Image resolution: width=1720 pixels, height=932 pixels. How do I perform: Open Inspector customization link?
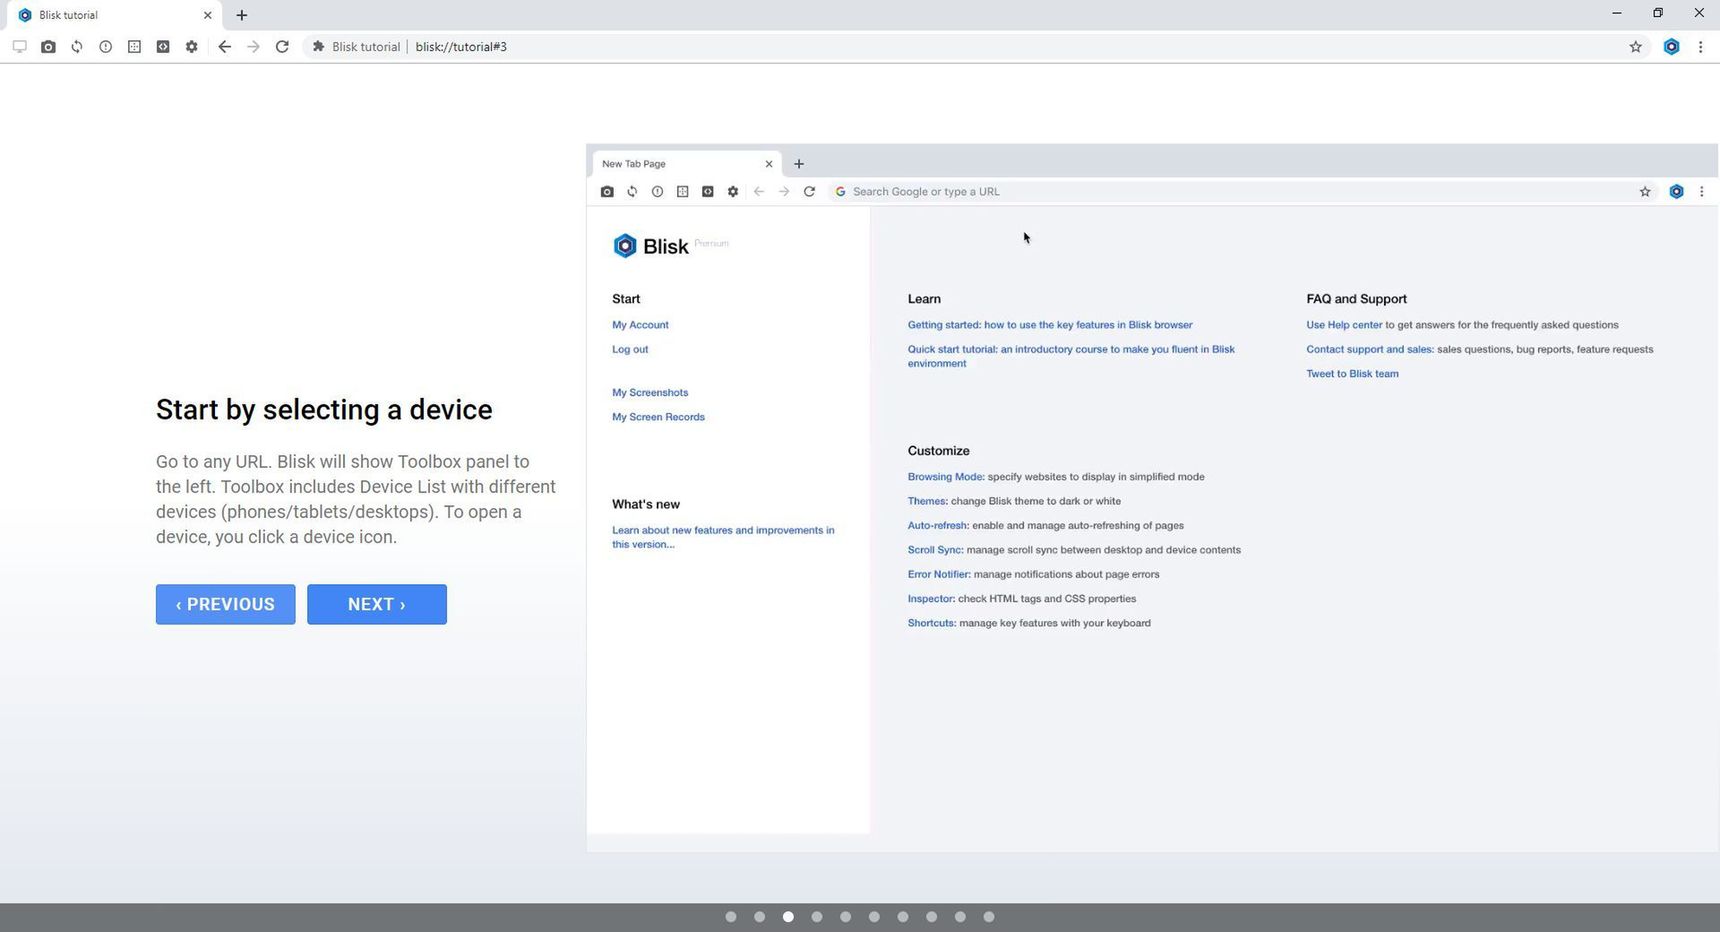(x=932, y=599)
